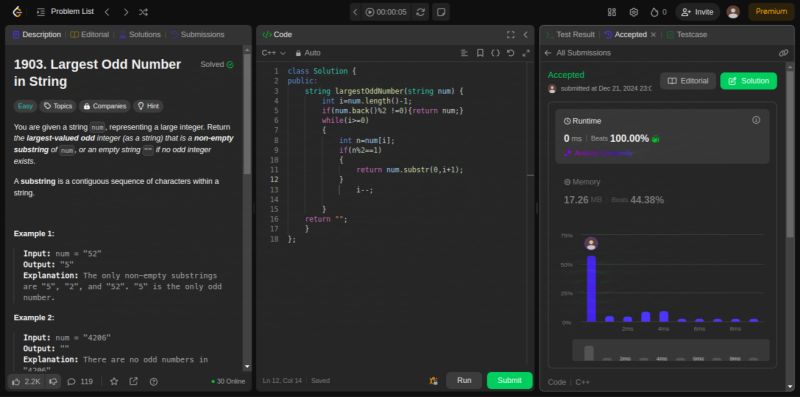This screenshot has width=800, height=397.
Task: Open the layout grid icon
Action: click(612, 12)
